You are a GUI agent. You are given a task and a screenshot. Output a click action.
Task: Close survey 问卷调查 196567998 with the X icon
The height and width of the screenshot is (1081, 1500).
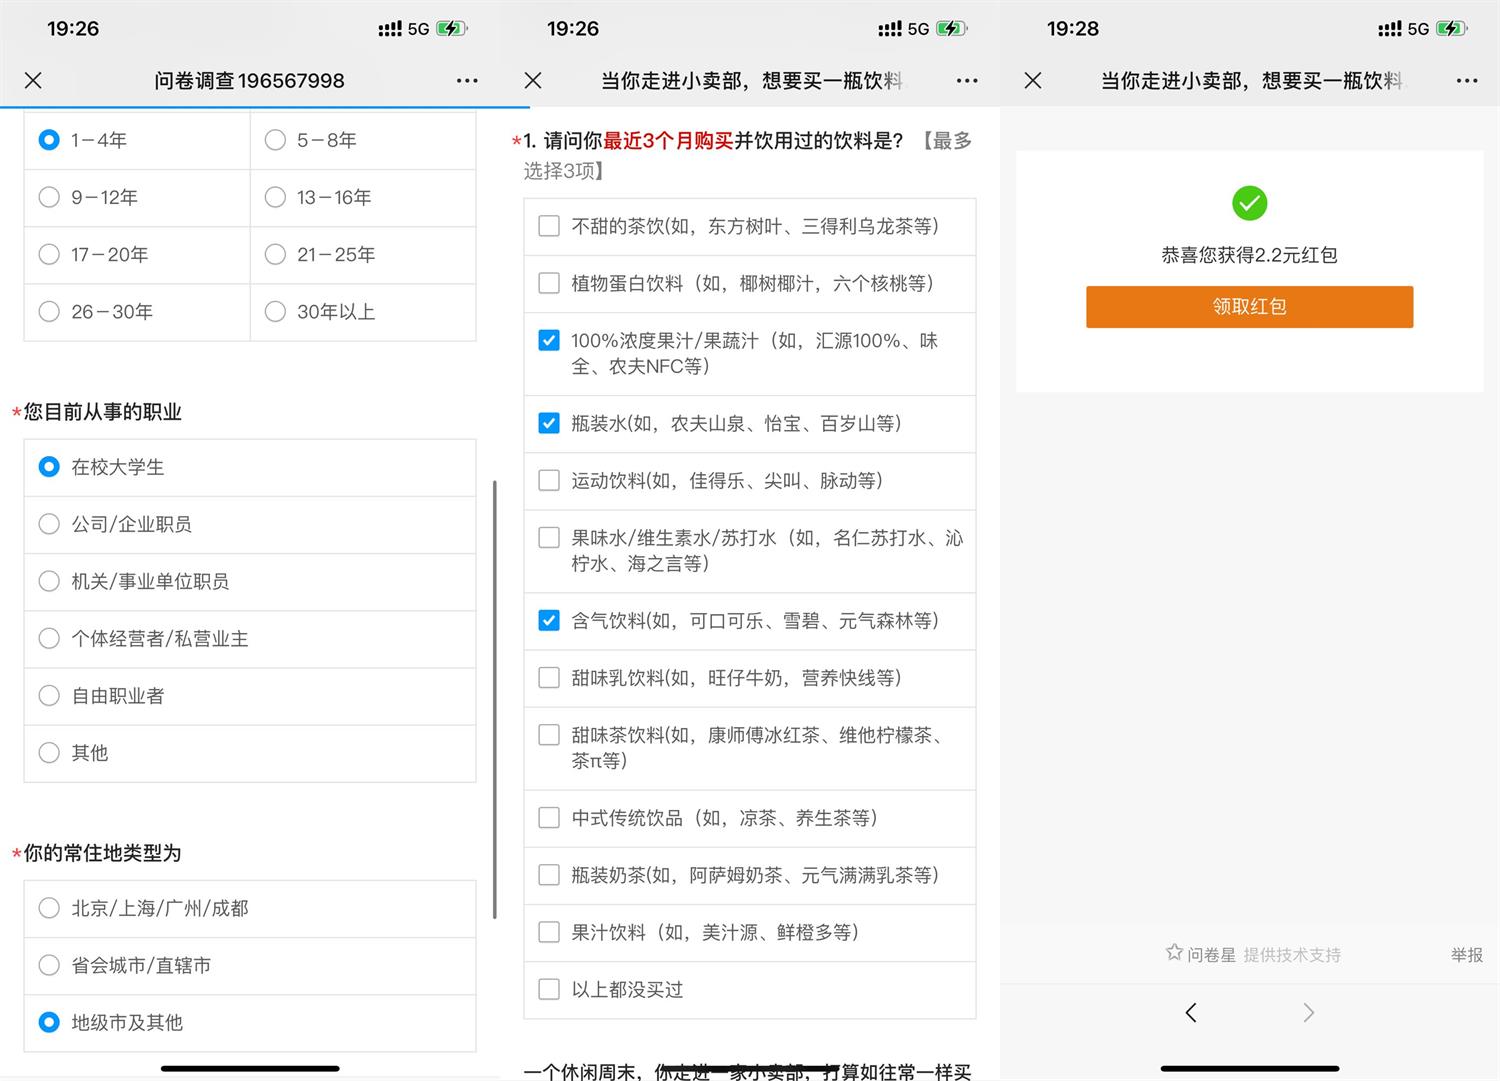(x=33, y=80)
